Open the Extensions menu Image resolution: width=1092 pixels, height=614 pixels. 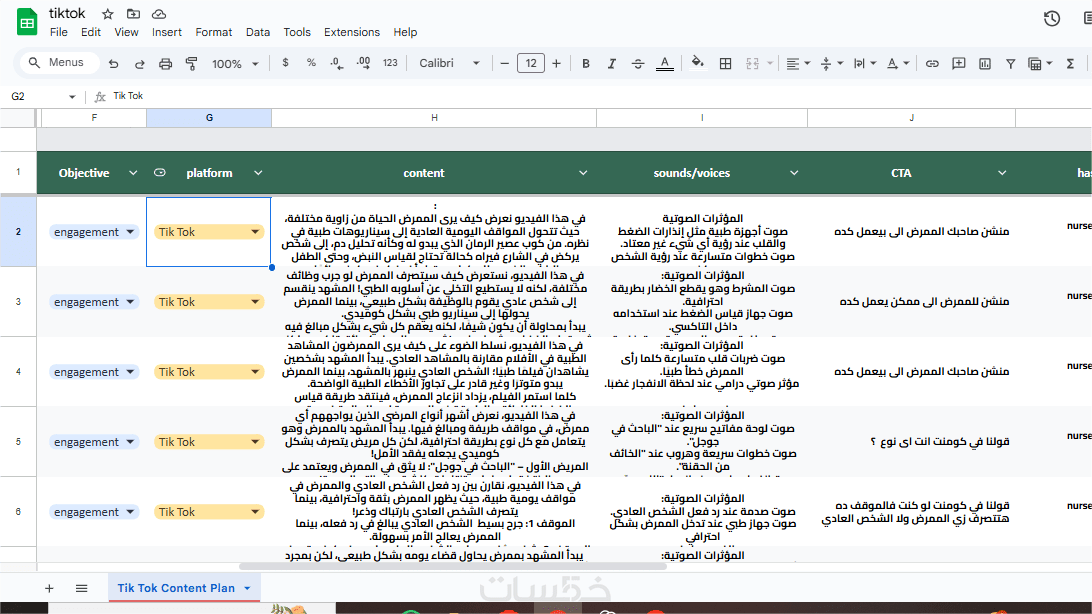pyautogui.click(x=352, y=32)
